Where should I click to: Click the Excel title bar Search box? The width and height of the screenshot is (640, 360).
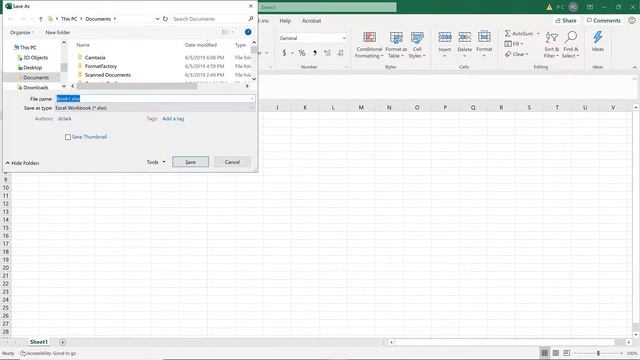click(327, 7)
